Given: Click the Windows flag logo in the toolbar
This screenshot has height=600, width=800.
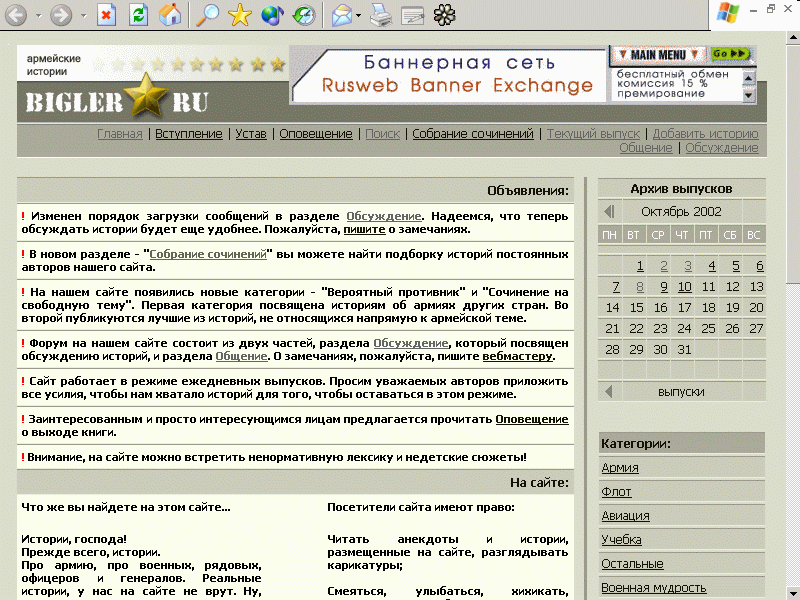Looking at the screenshot, I should pos(728,13).
